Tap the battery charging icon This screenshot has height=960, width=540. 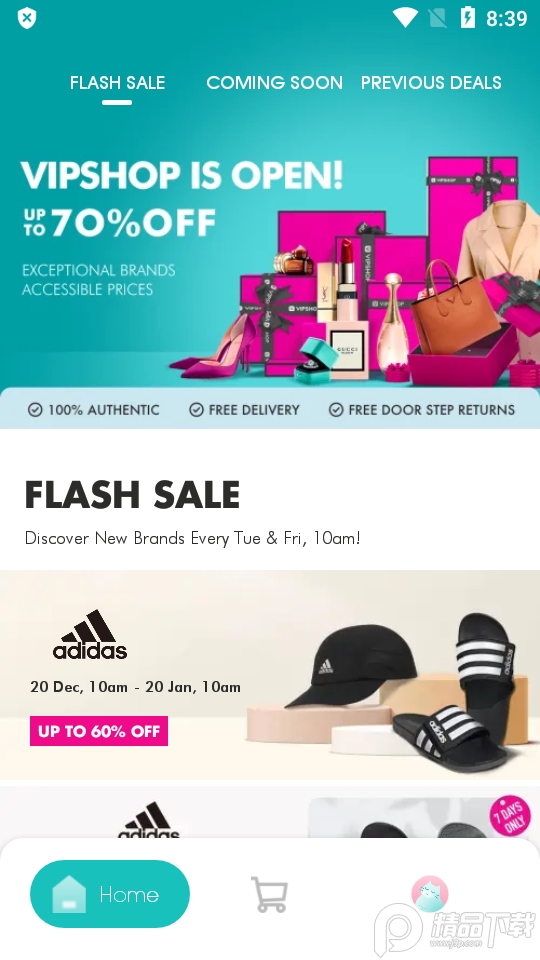pyautogui.click(x=468, y=18)
